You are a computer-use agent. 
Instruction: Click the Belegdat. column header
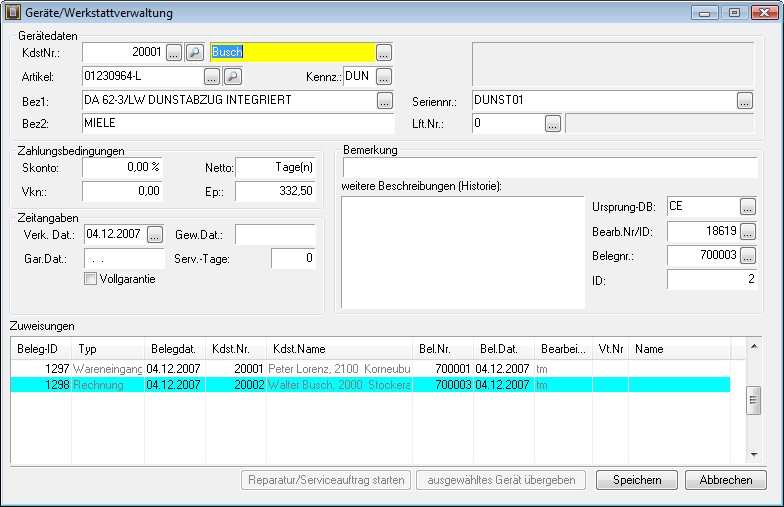point(174,348)
